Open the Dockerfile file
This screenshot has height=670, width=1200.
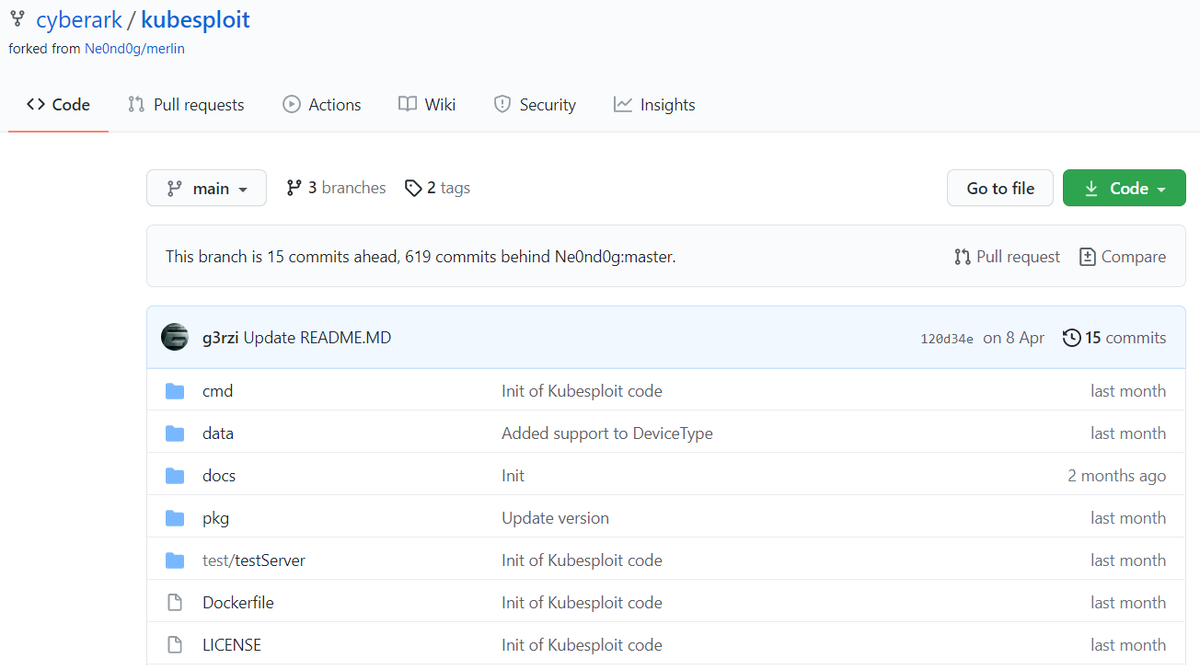coord(238,603)
